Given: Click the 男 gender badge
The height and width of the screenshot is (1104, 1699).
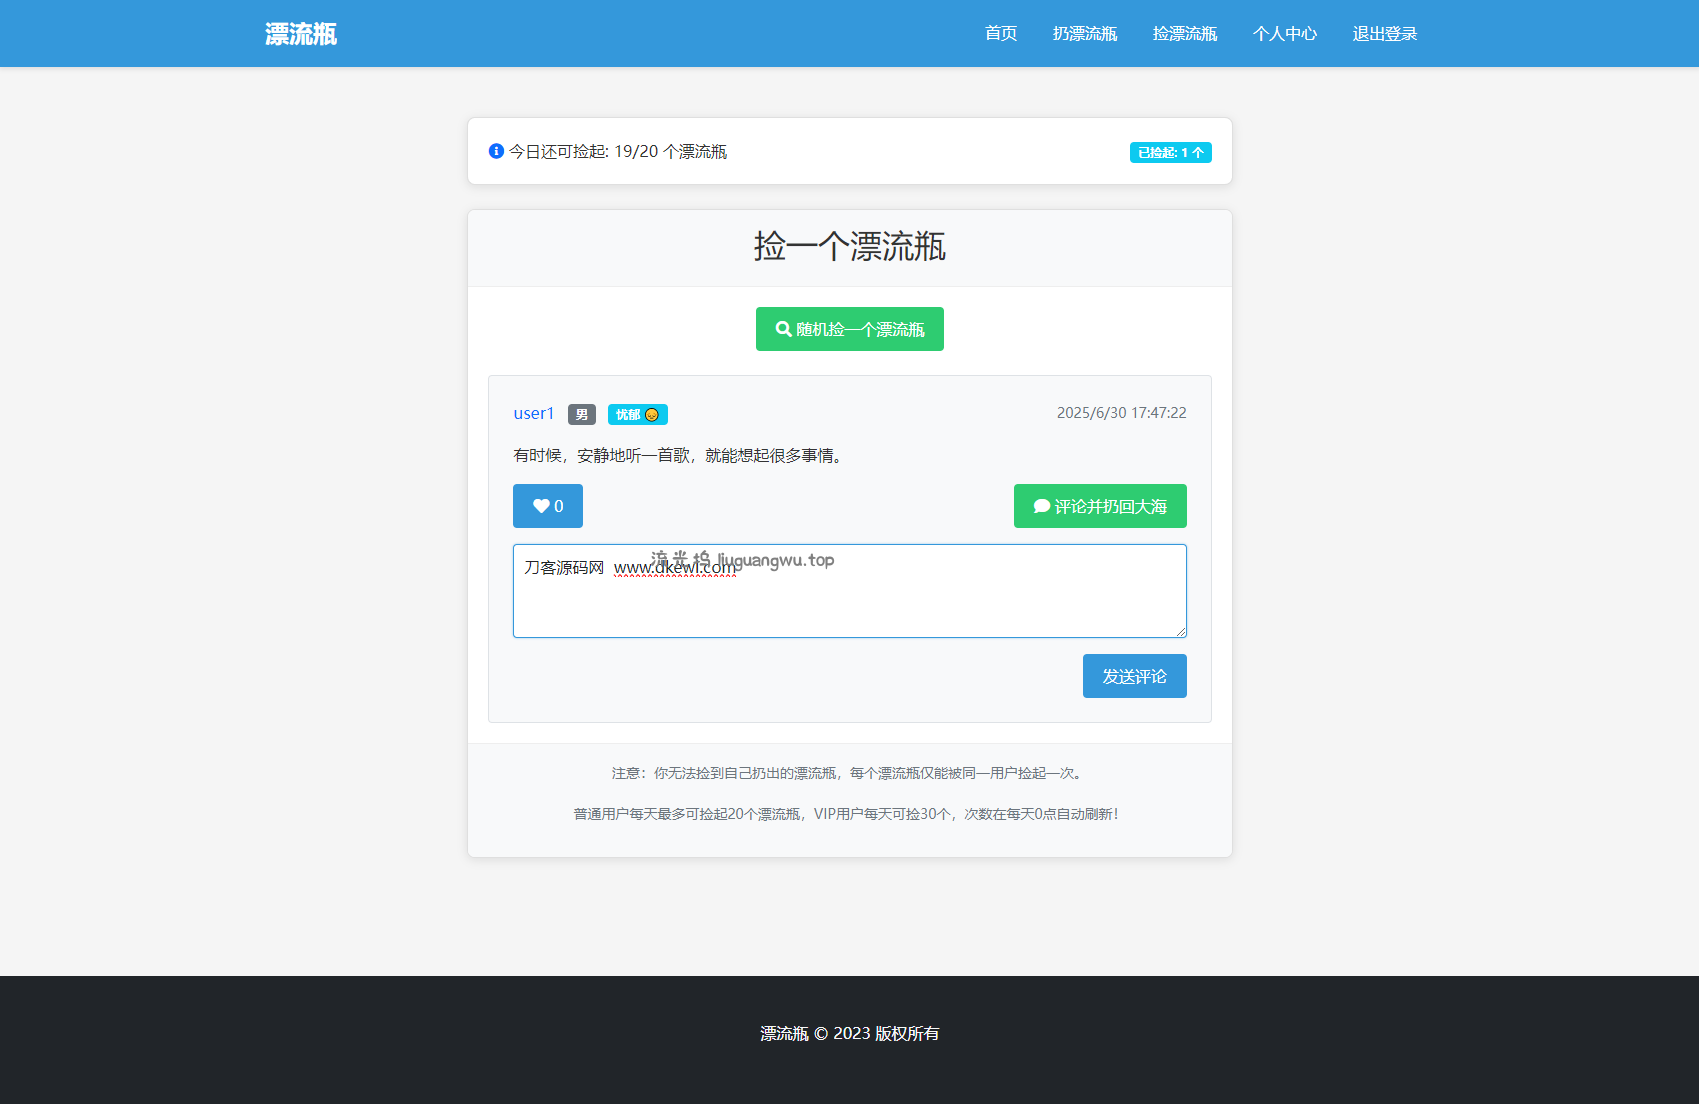Looking at the screenshot, I should [x=581, y=415].
